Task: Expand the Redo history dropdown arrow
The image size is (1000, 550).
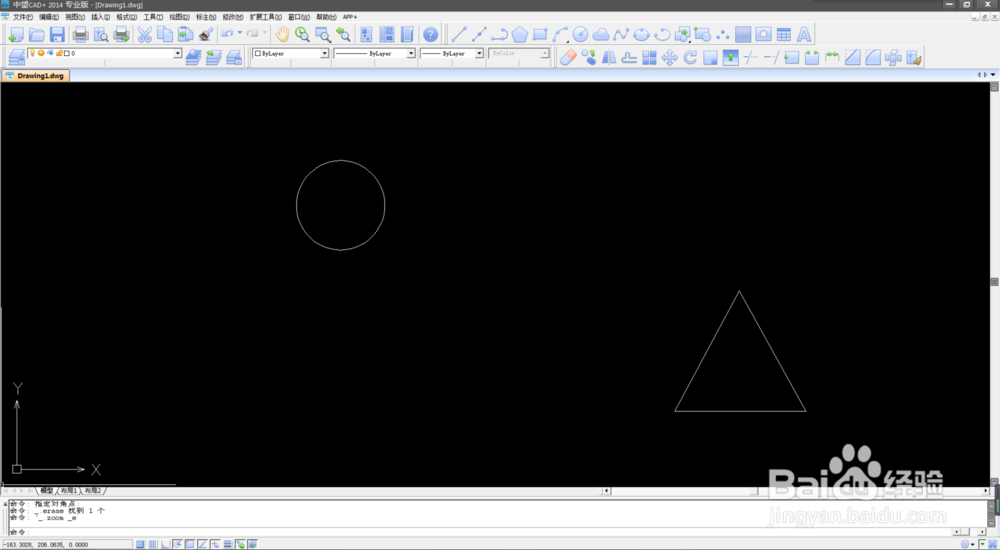Action: tap(265, 33)
